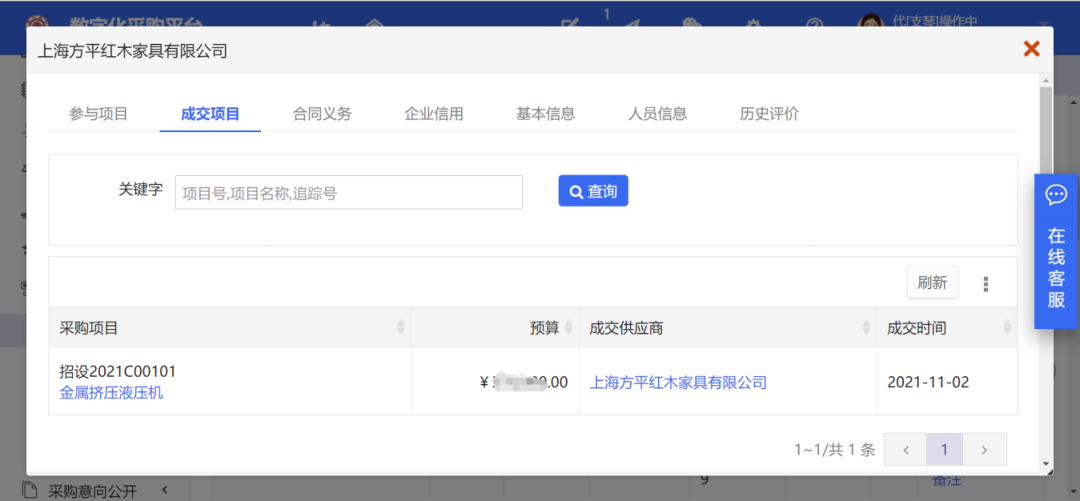Go to previous page arrow
1080x501 pixels.
pos(906,450)
